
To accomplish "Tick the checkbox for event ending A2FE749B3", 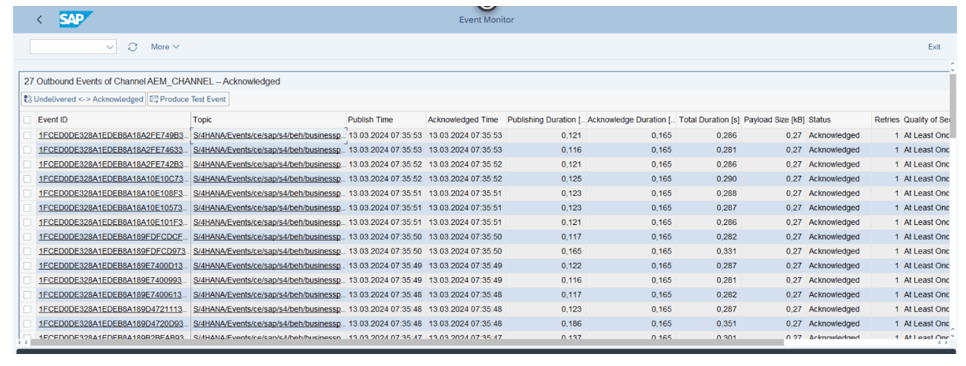I will click(27, 135).
